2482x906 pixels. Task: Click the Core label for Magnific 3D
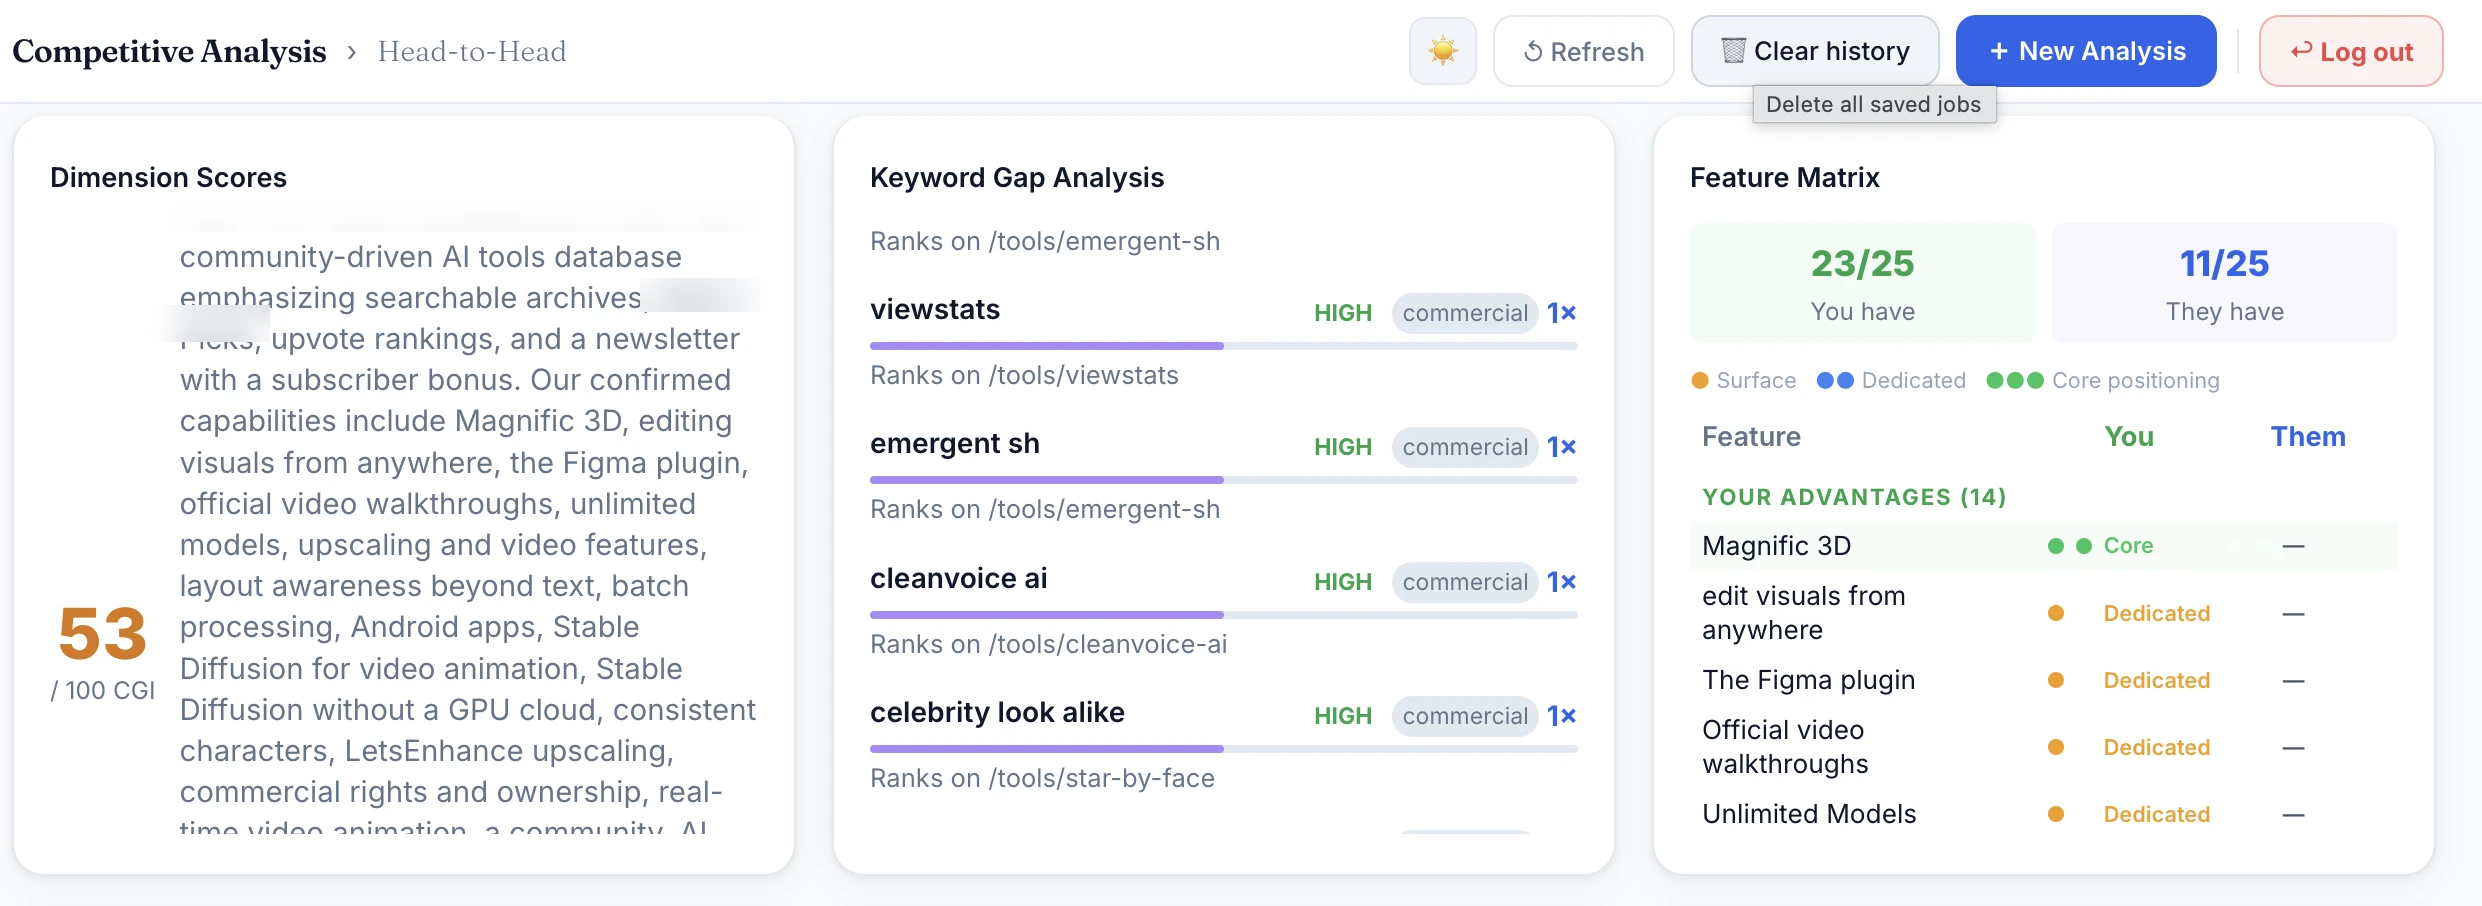2128,546
